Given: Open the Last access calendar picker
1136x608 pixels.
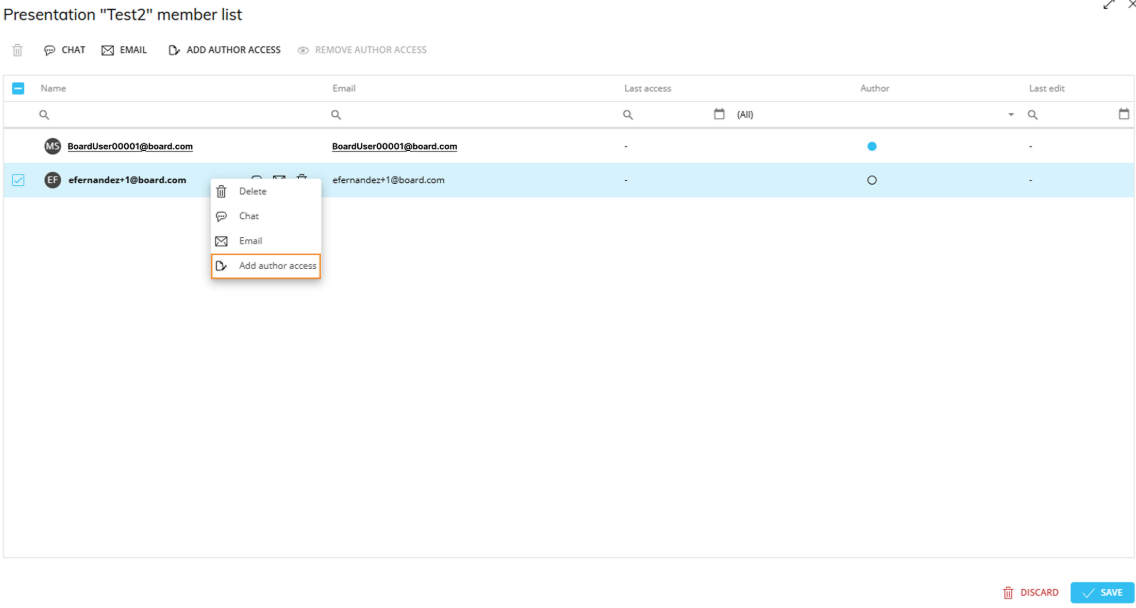Looking at the screenshot, I should point(719,114).
